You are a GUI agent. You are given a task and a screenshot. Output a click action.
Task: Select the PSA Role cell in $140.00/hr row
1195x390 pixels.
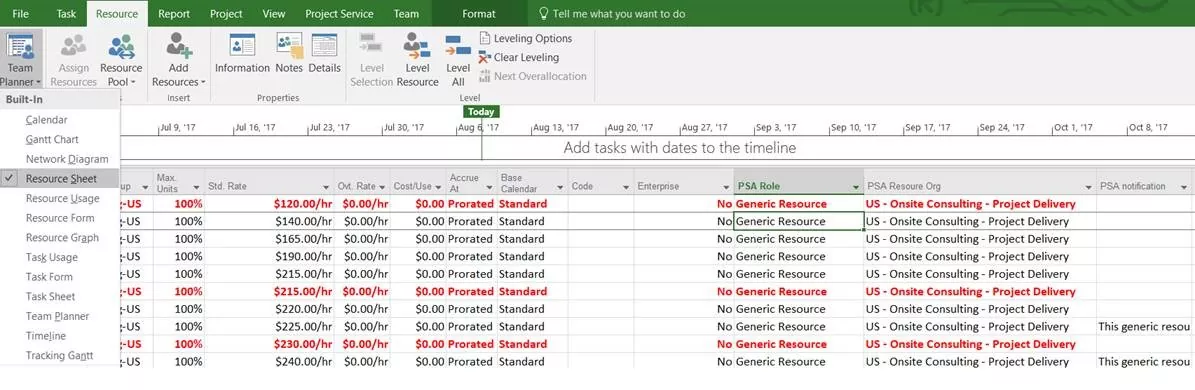pos(799,222)
